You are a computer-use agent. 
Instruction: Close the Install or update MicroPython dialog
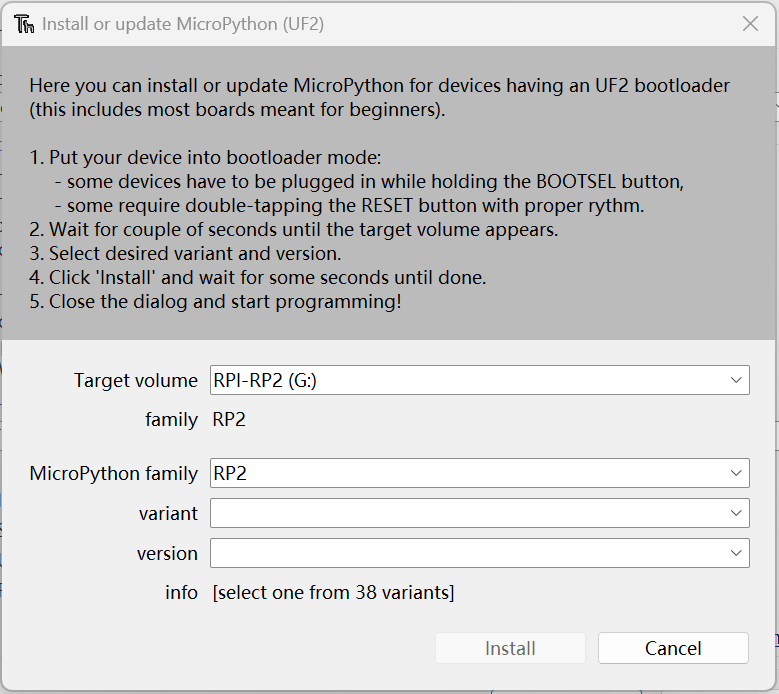click(x=750, y=23)
